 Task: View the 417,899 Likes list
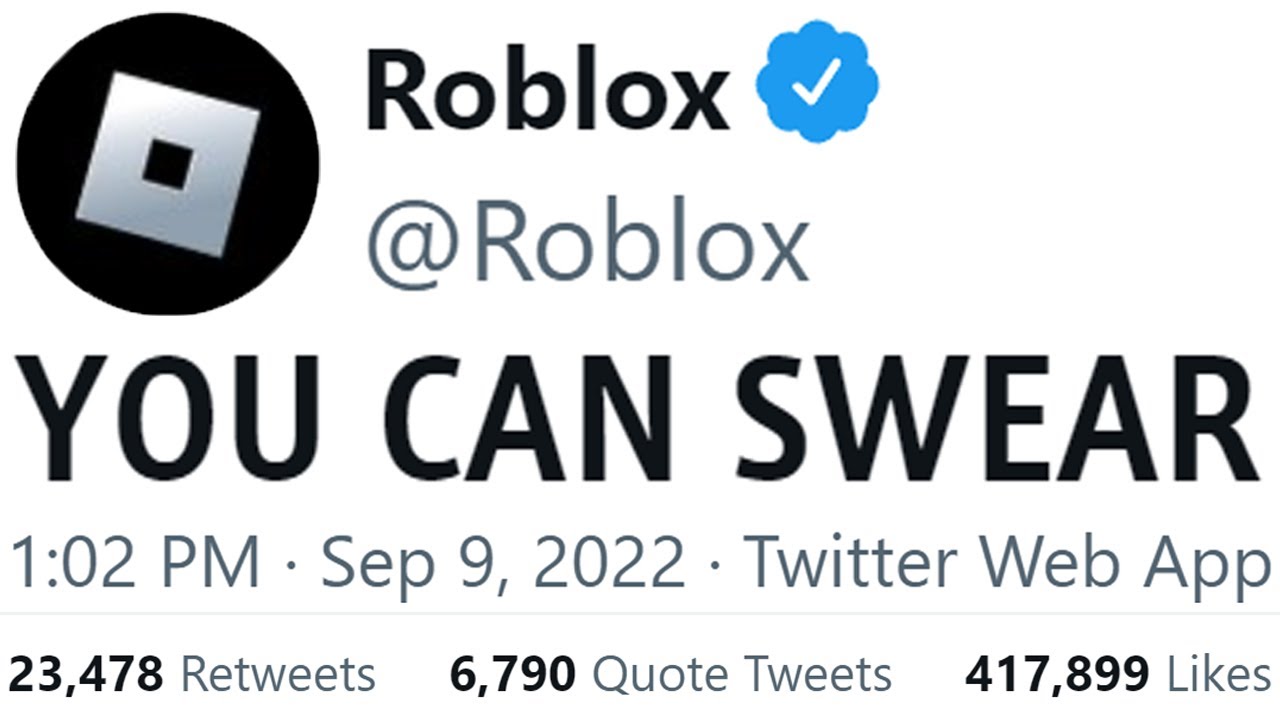point(1117,675)
